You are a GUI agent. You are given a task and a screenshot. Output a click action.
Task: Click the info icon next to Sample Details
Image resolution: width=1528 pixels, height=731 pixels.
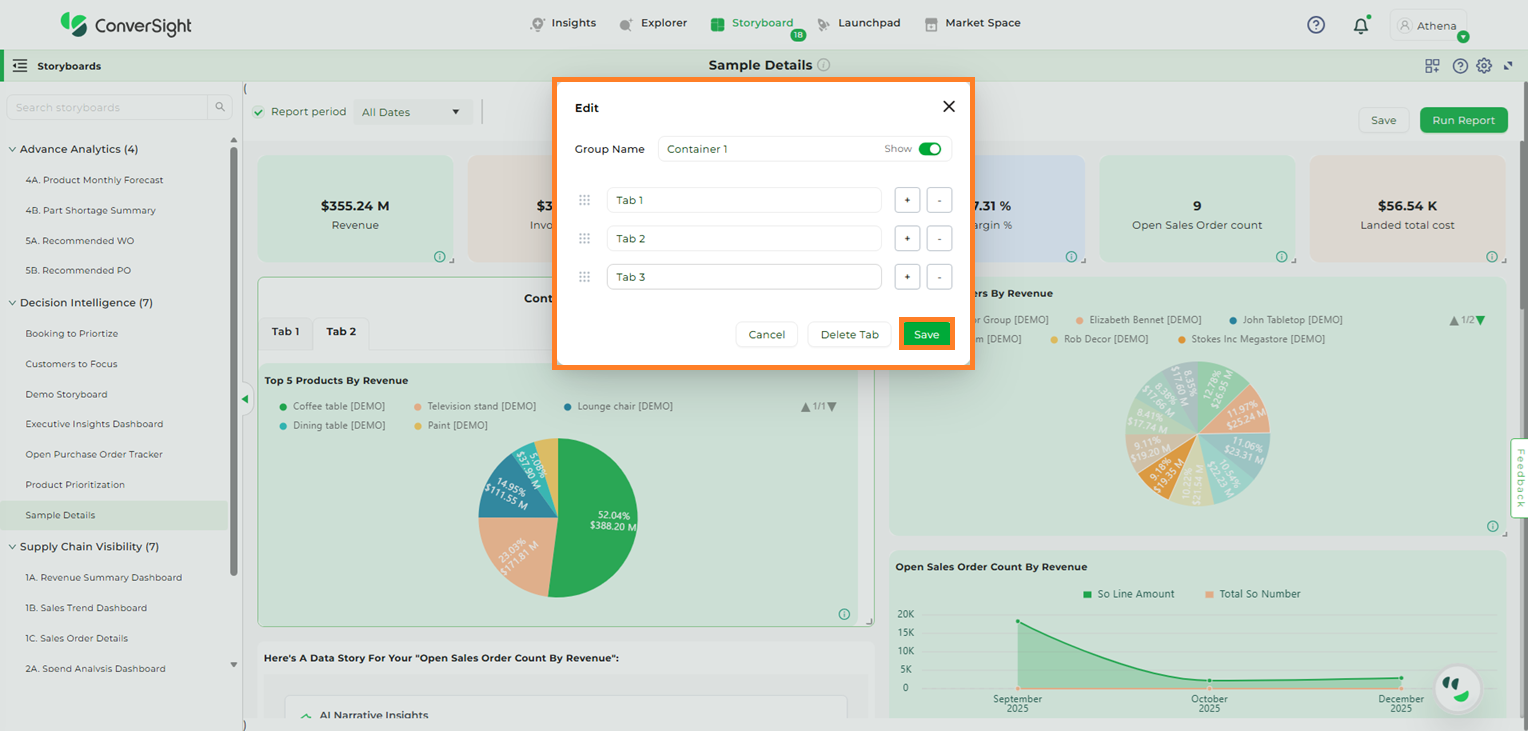pyautogui.click(x=823, y=65)
